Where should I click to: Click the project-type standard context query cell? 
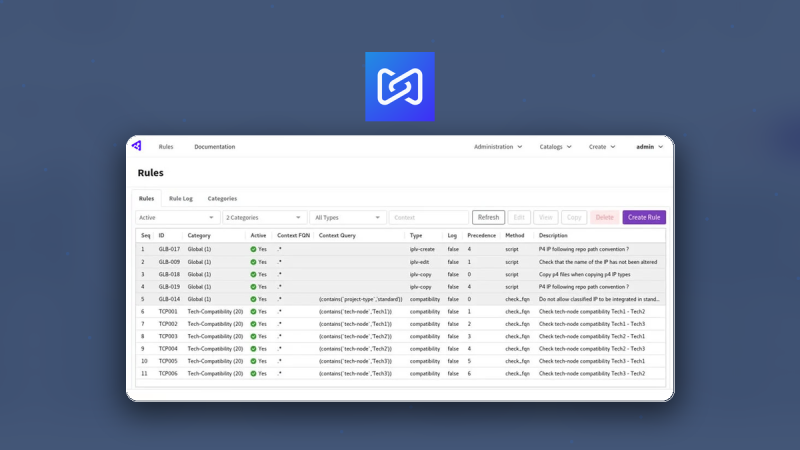tap(360, 299)
